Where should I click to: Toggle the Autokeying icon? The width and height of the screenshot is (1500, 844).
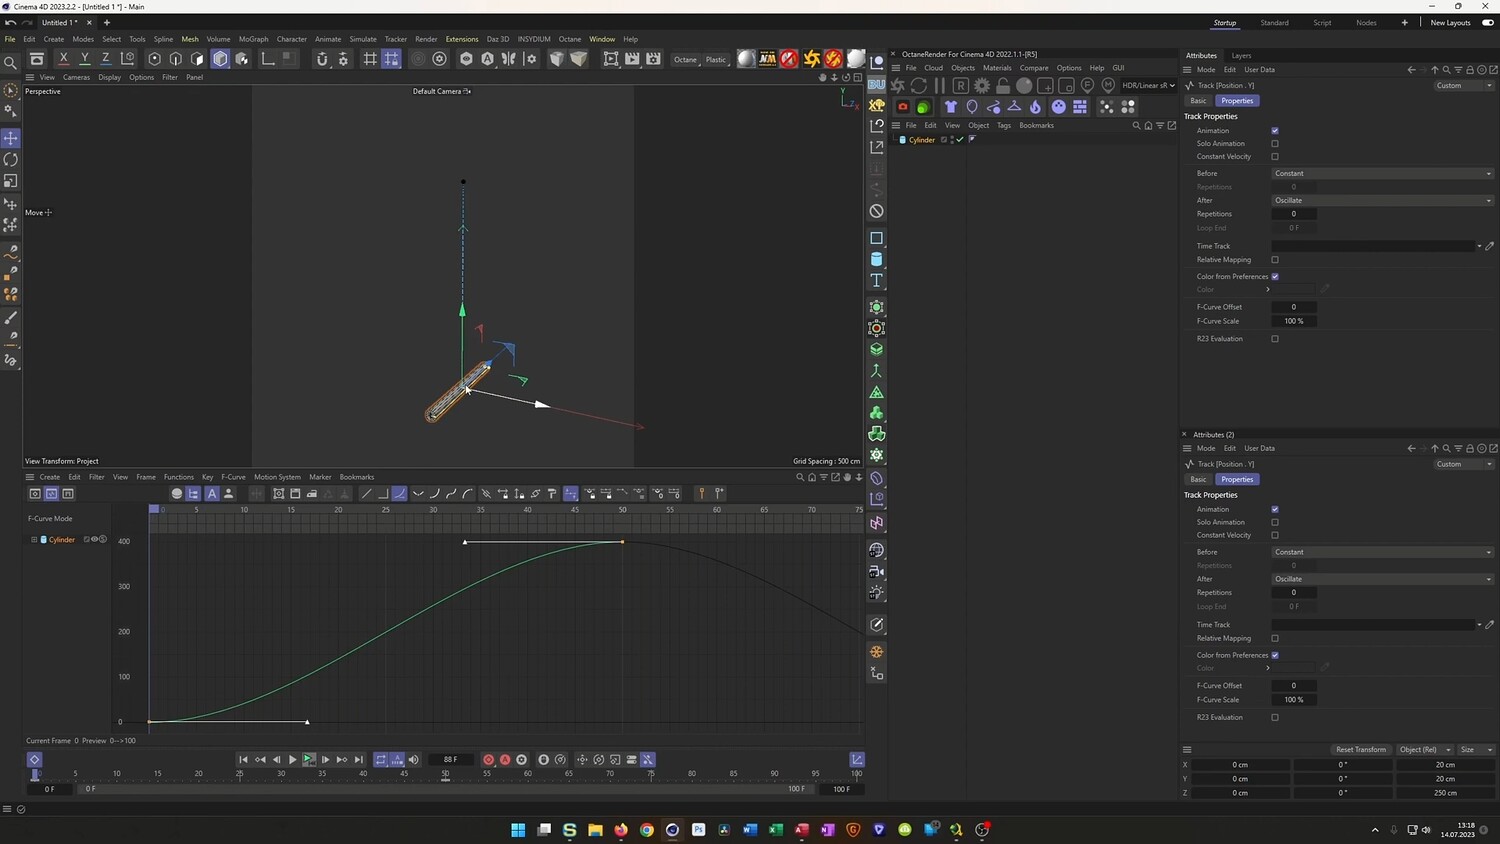coord(505,760)
